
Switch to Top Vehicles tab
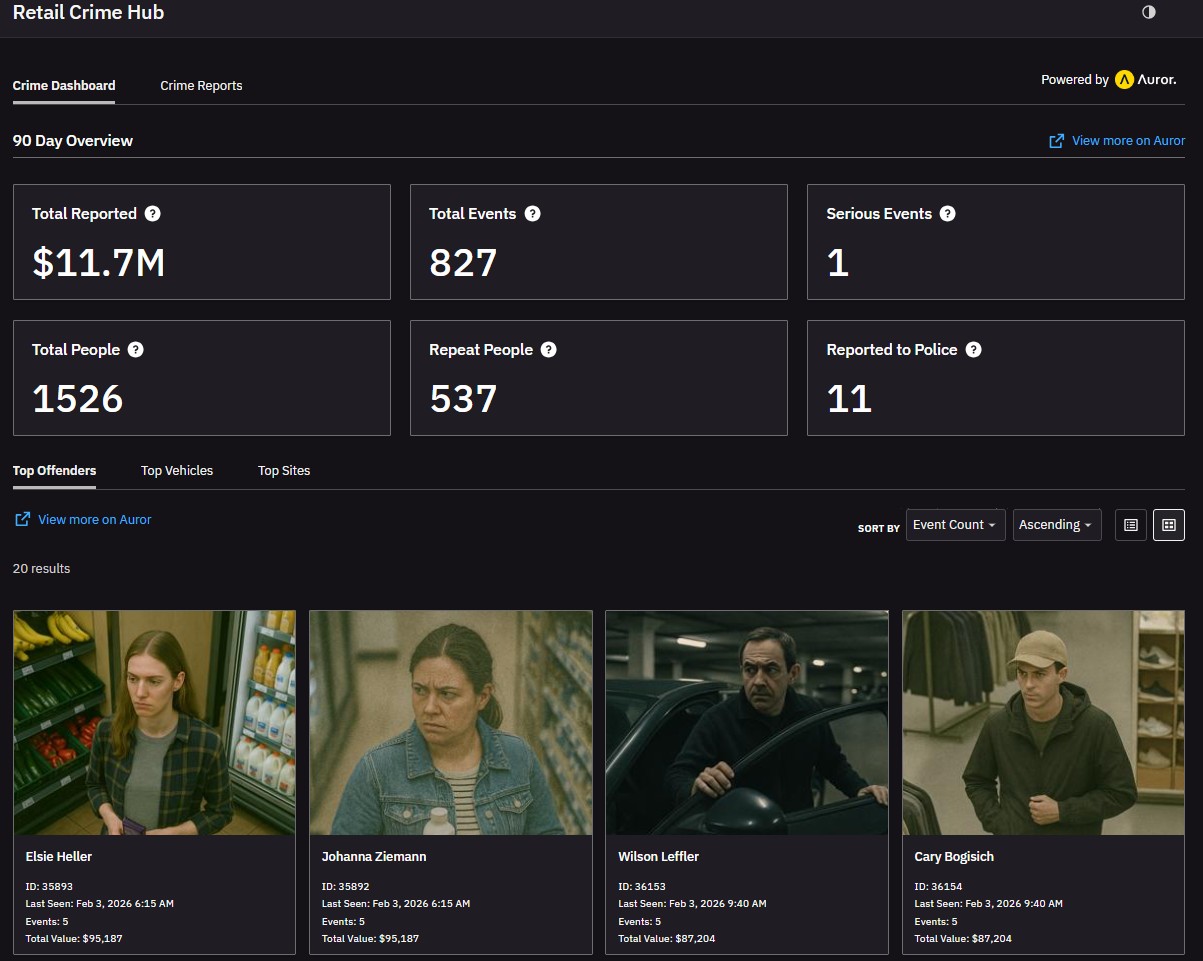[x=177, y=471]
